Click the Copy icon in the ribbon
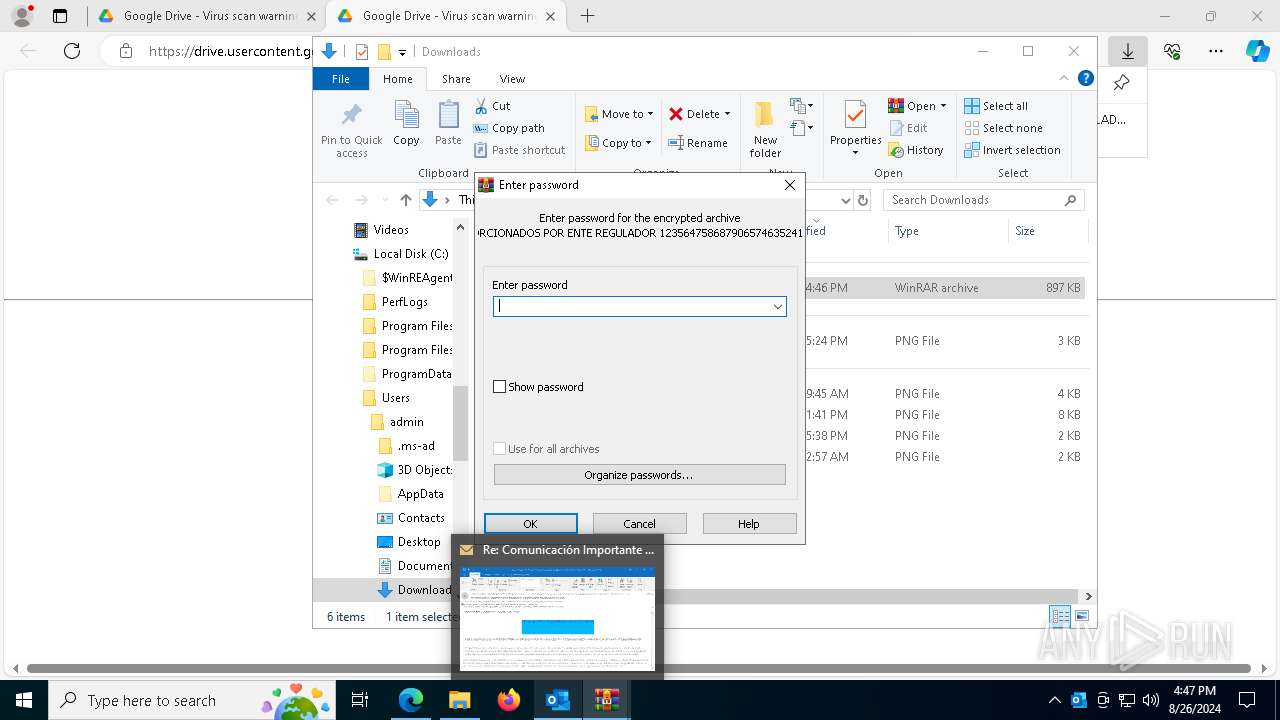 pyautogui.click(x=406, y=115)
